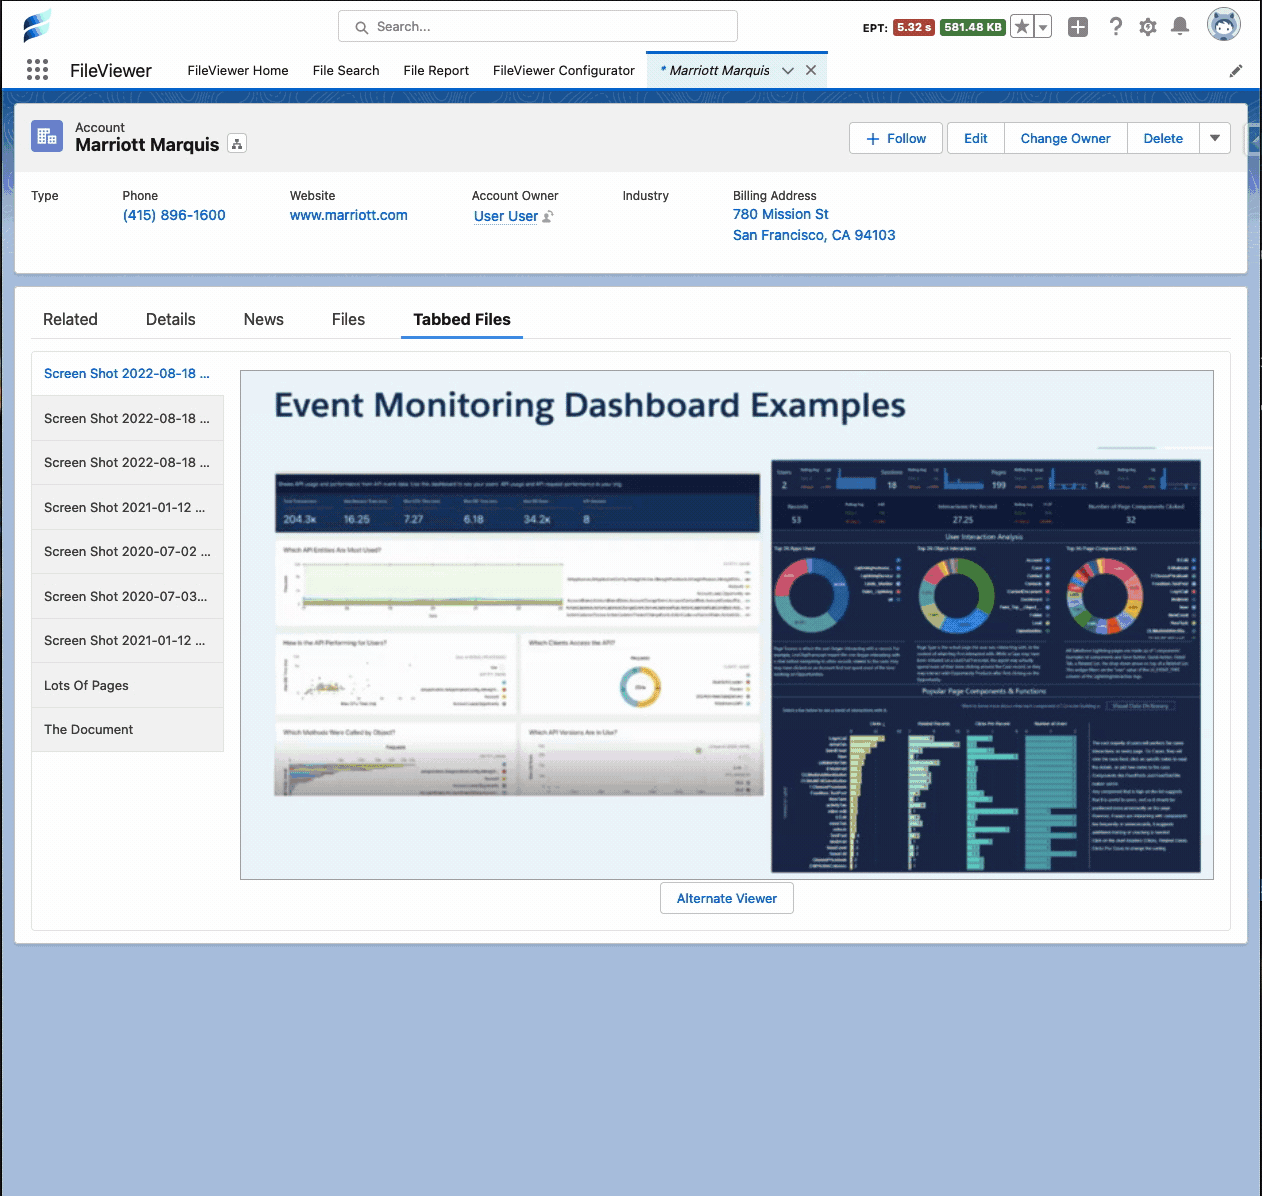Follow the Marriott Marquis account
This screenshot has height=1196, width=1262.
pyautogui.click(x=896, y=138)
